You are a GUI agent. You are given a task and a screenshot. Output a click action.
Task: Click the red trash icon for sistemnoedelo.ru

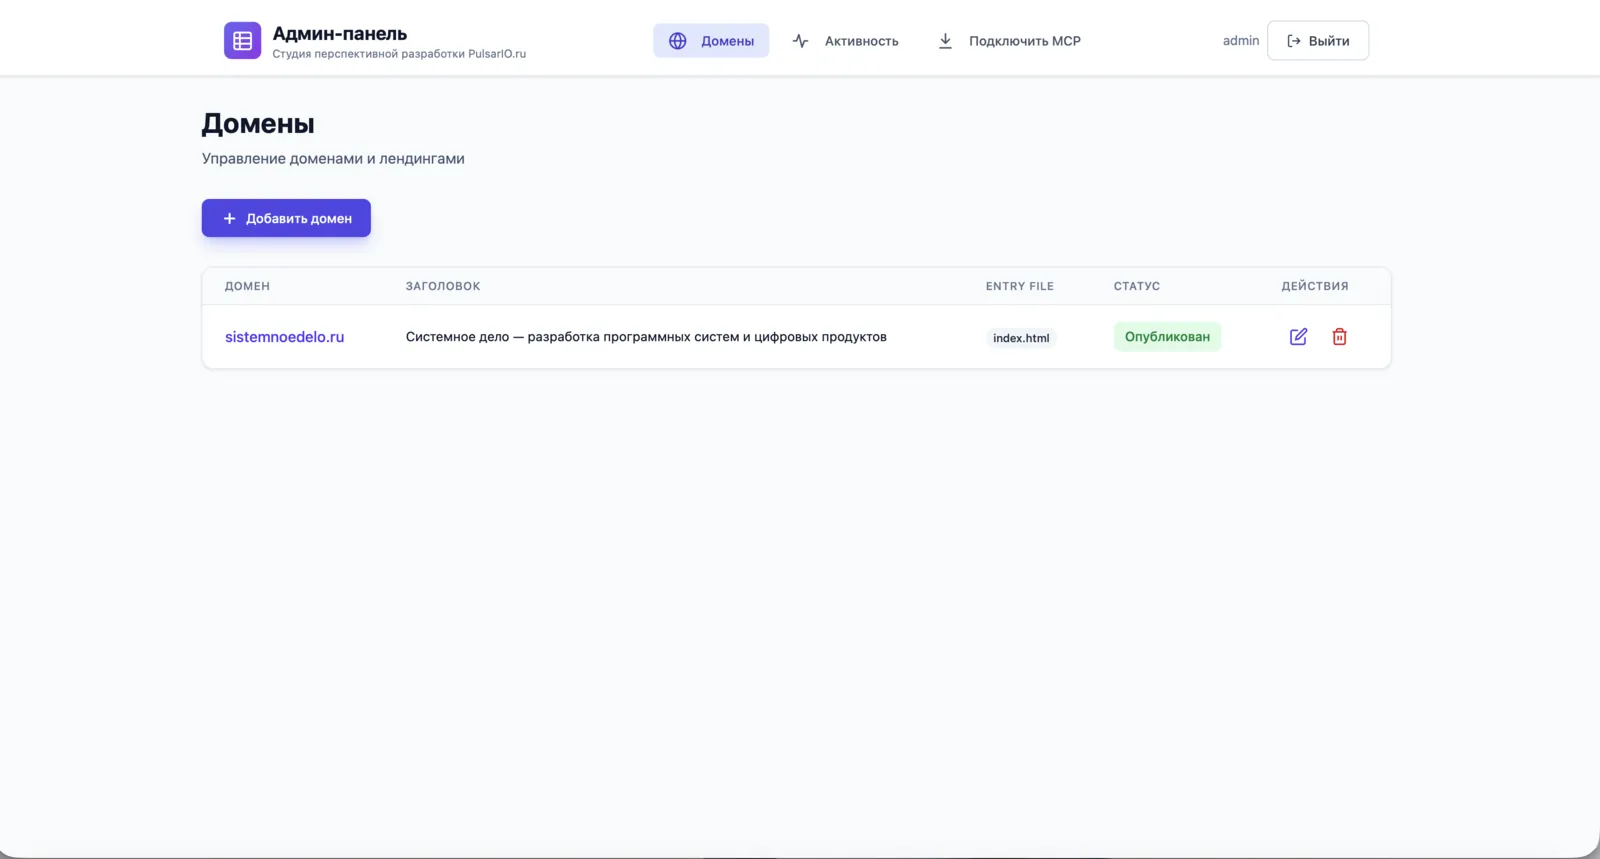(x=1339, y=337)
